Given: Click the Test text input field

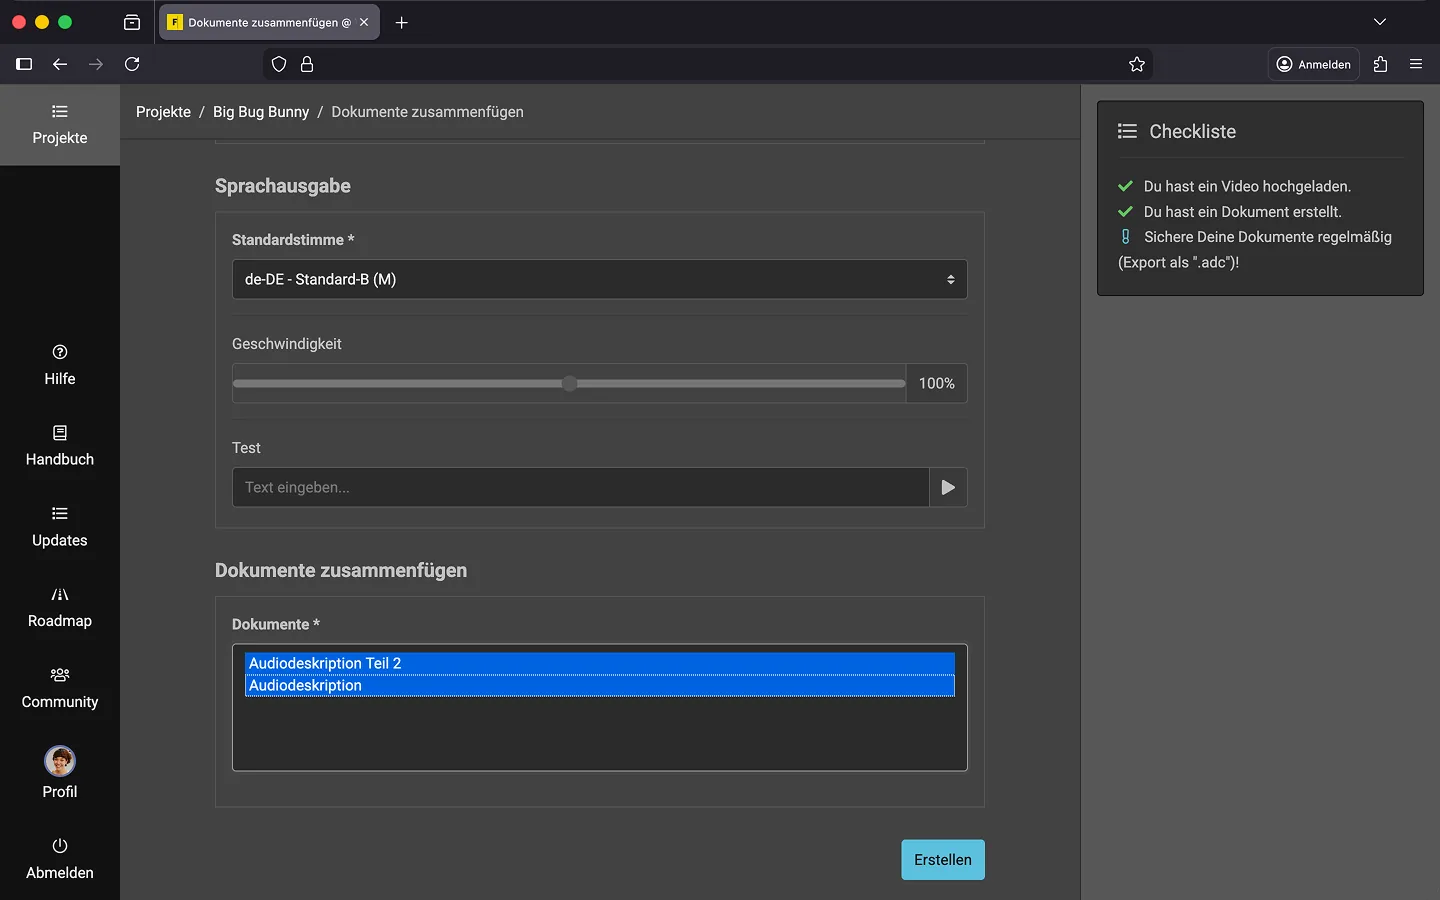Looking at the screenshot, I should pyautogui.click(x=580, y=487).
